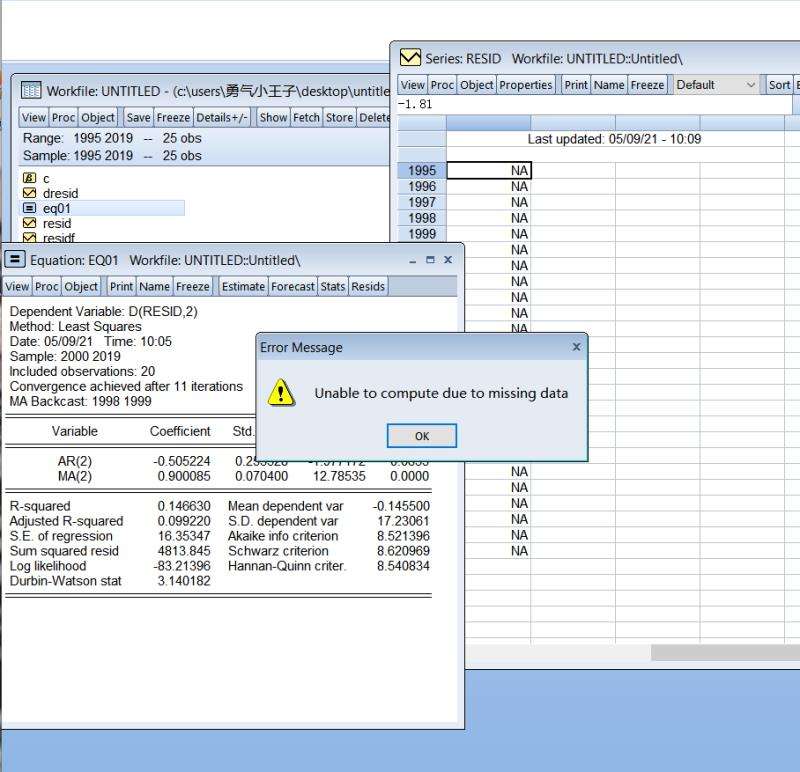
Task: Click Estimate in the equation toolbar
Action: 243,286
